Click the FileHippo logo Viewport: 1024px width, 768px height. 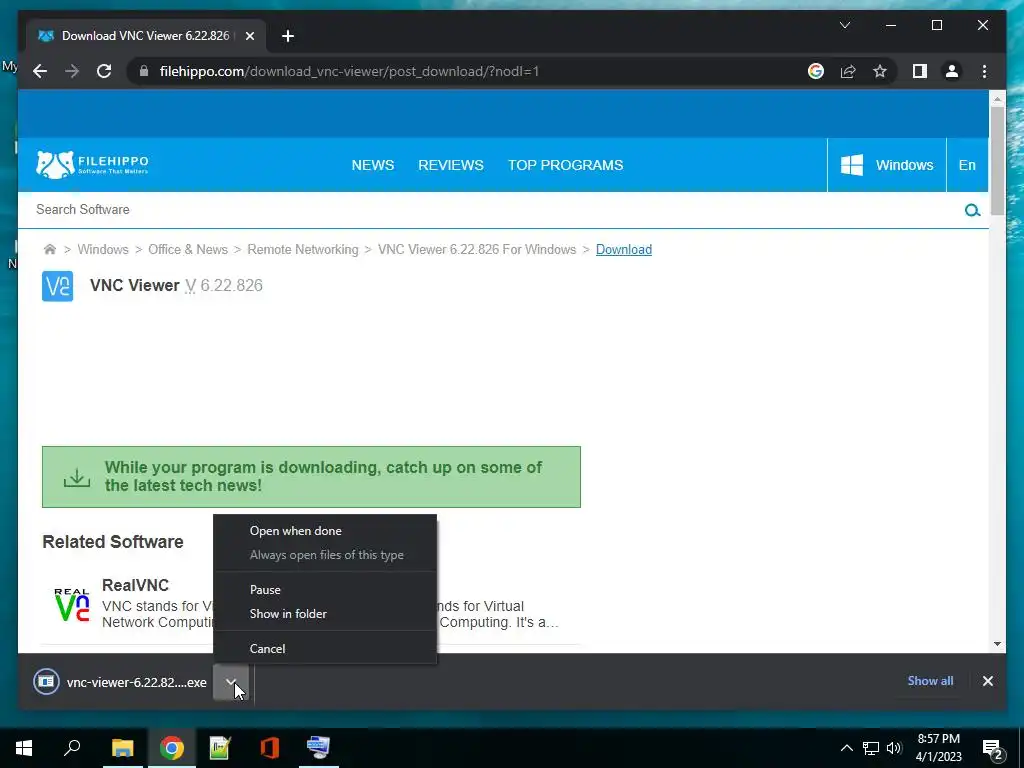click(x=92, y=165)
